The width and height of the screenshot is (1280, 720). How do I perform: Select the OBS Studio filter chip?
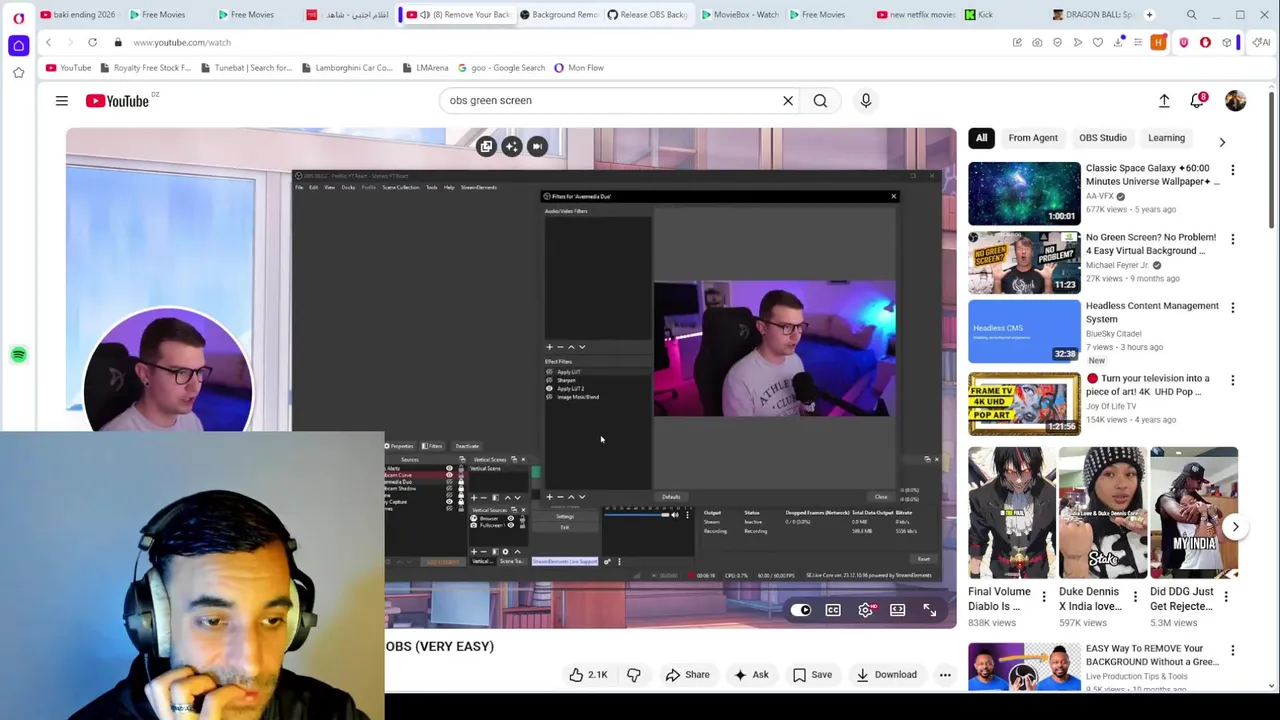click(1103, 138)
